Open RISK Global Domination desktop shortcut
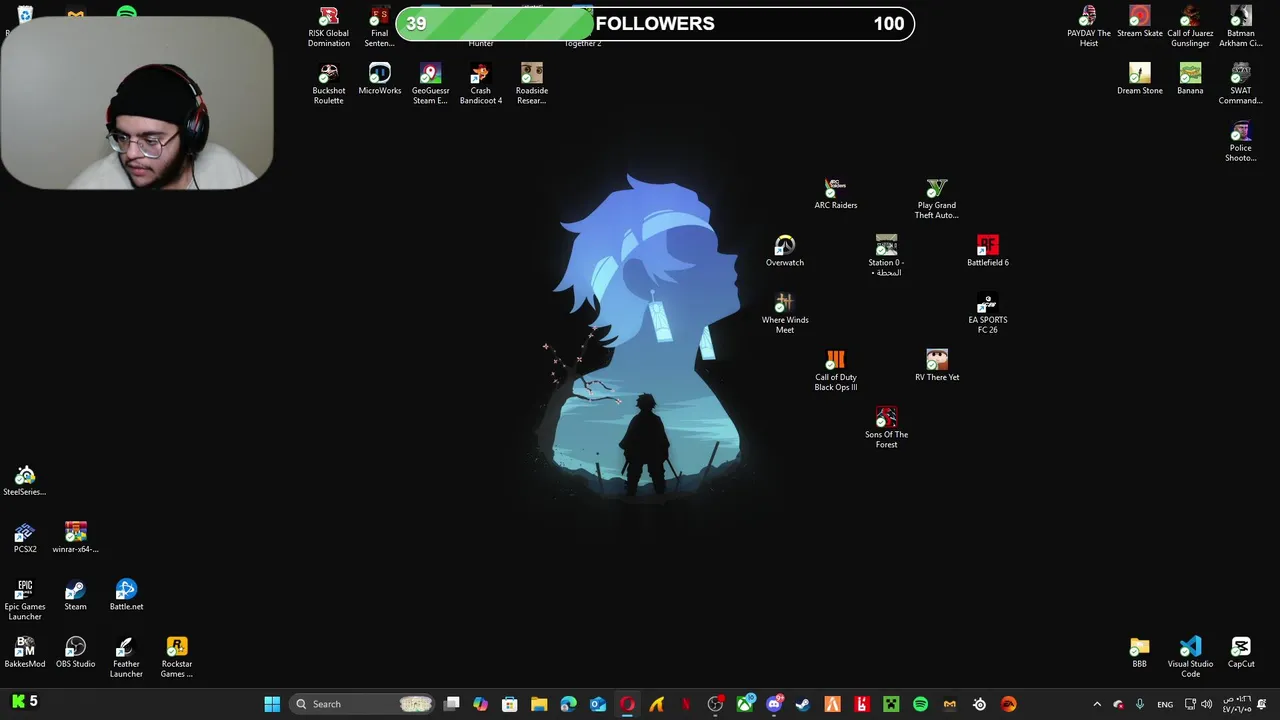The width and height of the screenshot is (1280, 720). tap(328, 27)
